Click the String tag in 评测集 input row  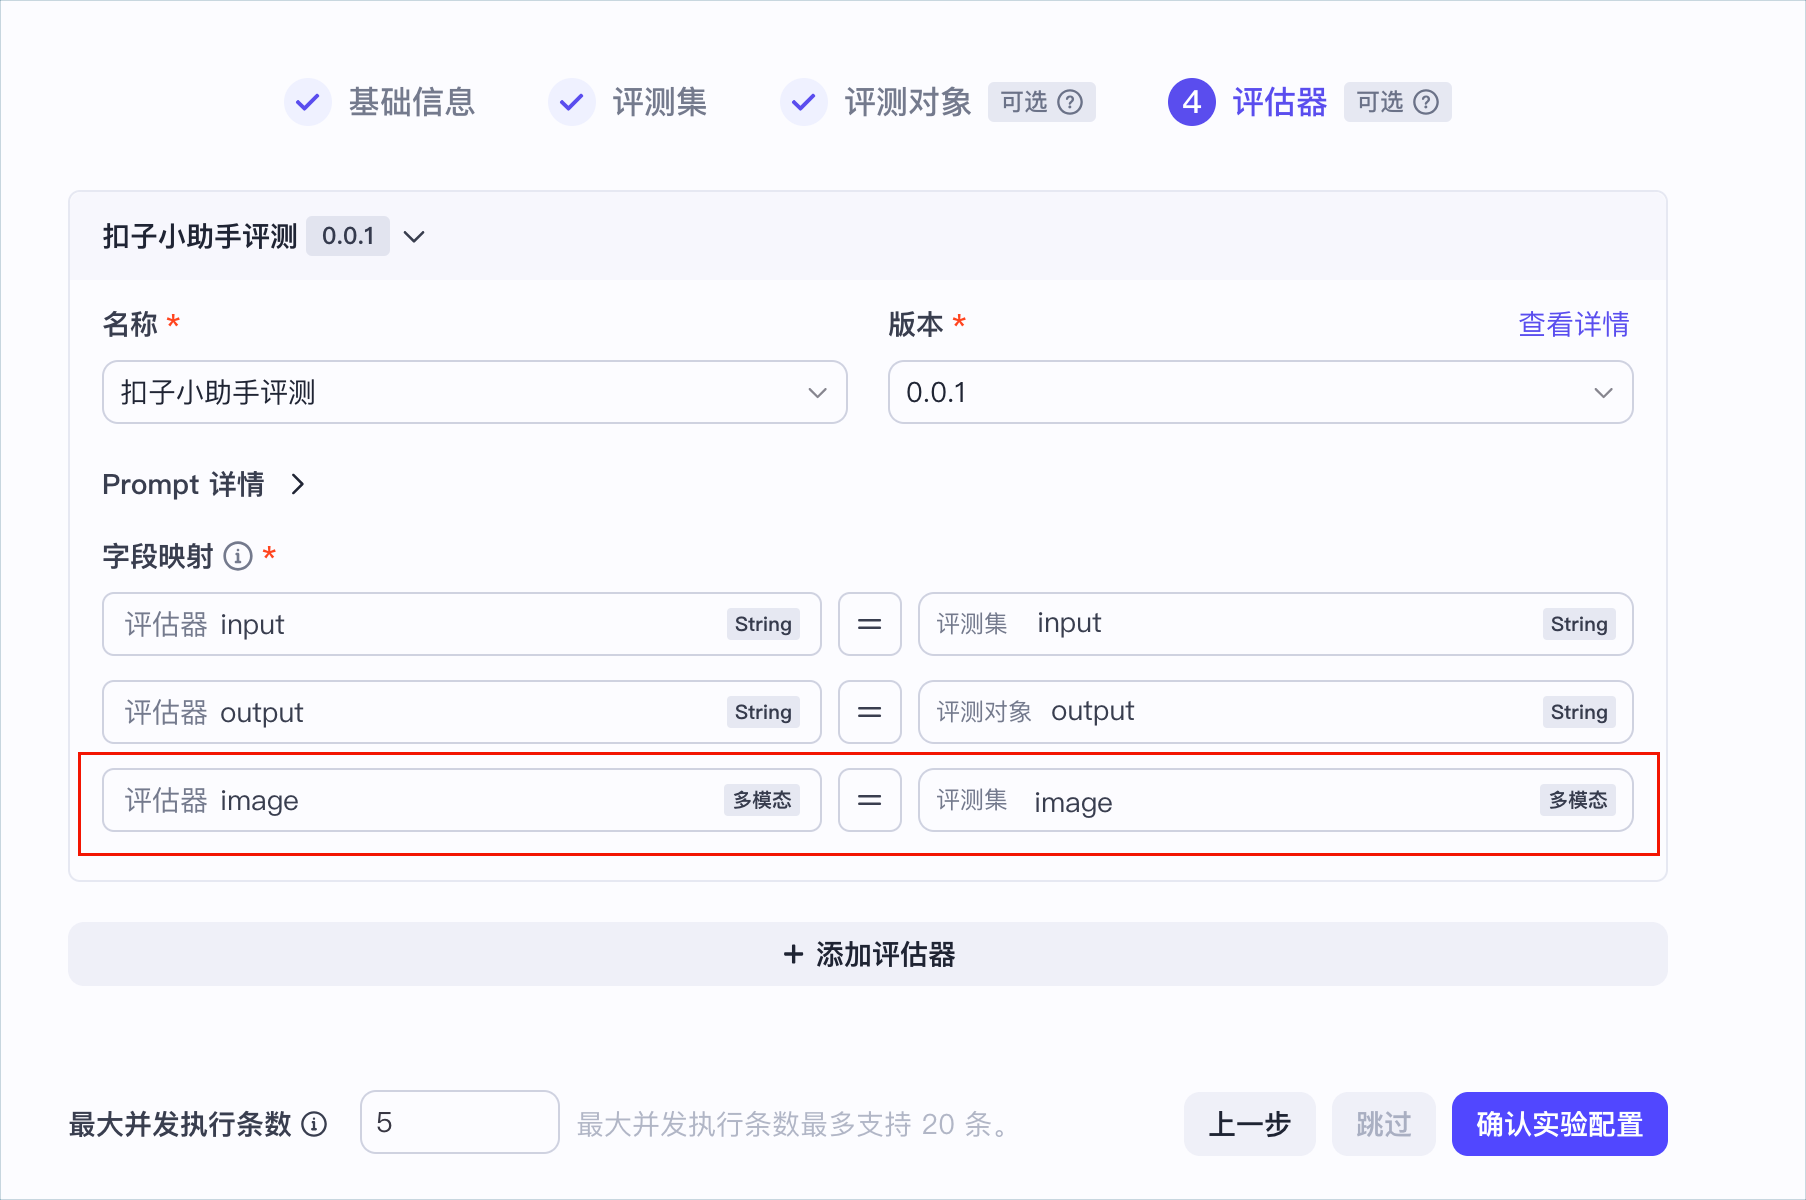(x=1579, y=624)
